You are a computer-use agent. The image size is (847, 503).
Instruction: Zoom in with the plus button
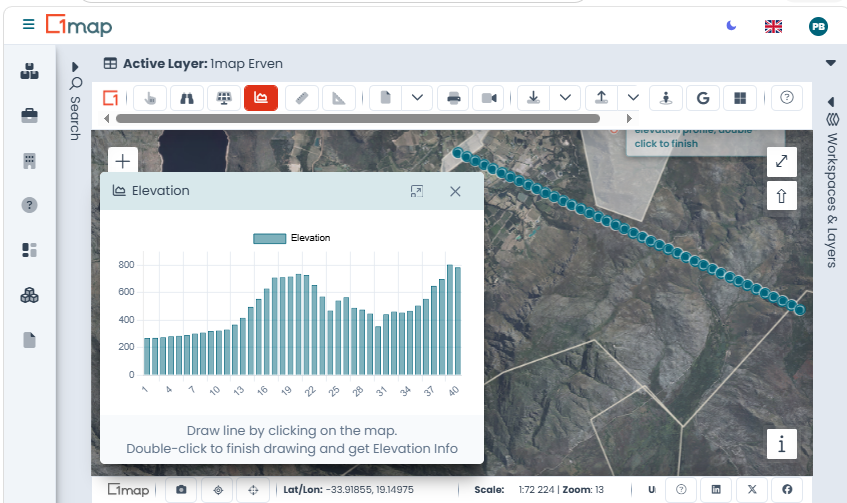(123, 161)
